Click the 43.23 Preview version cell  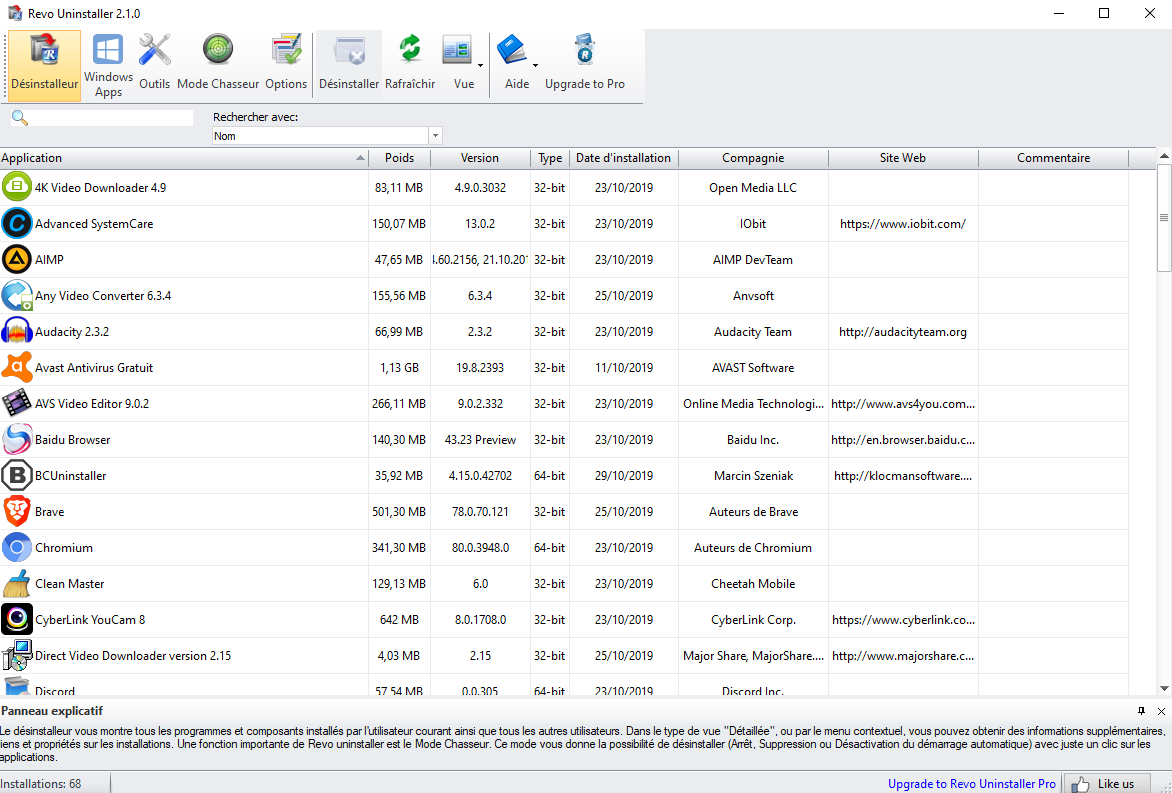480,439
